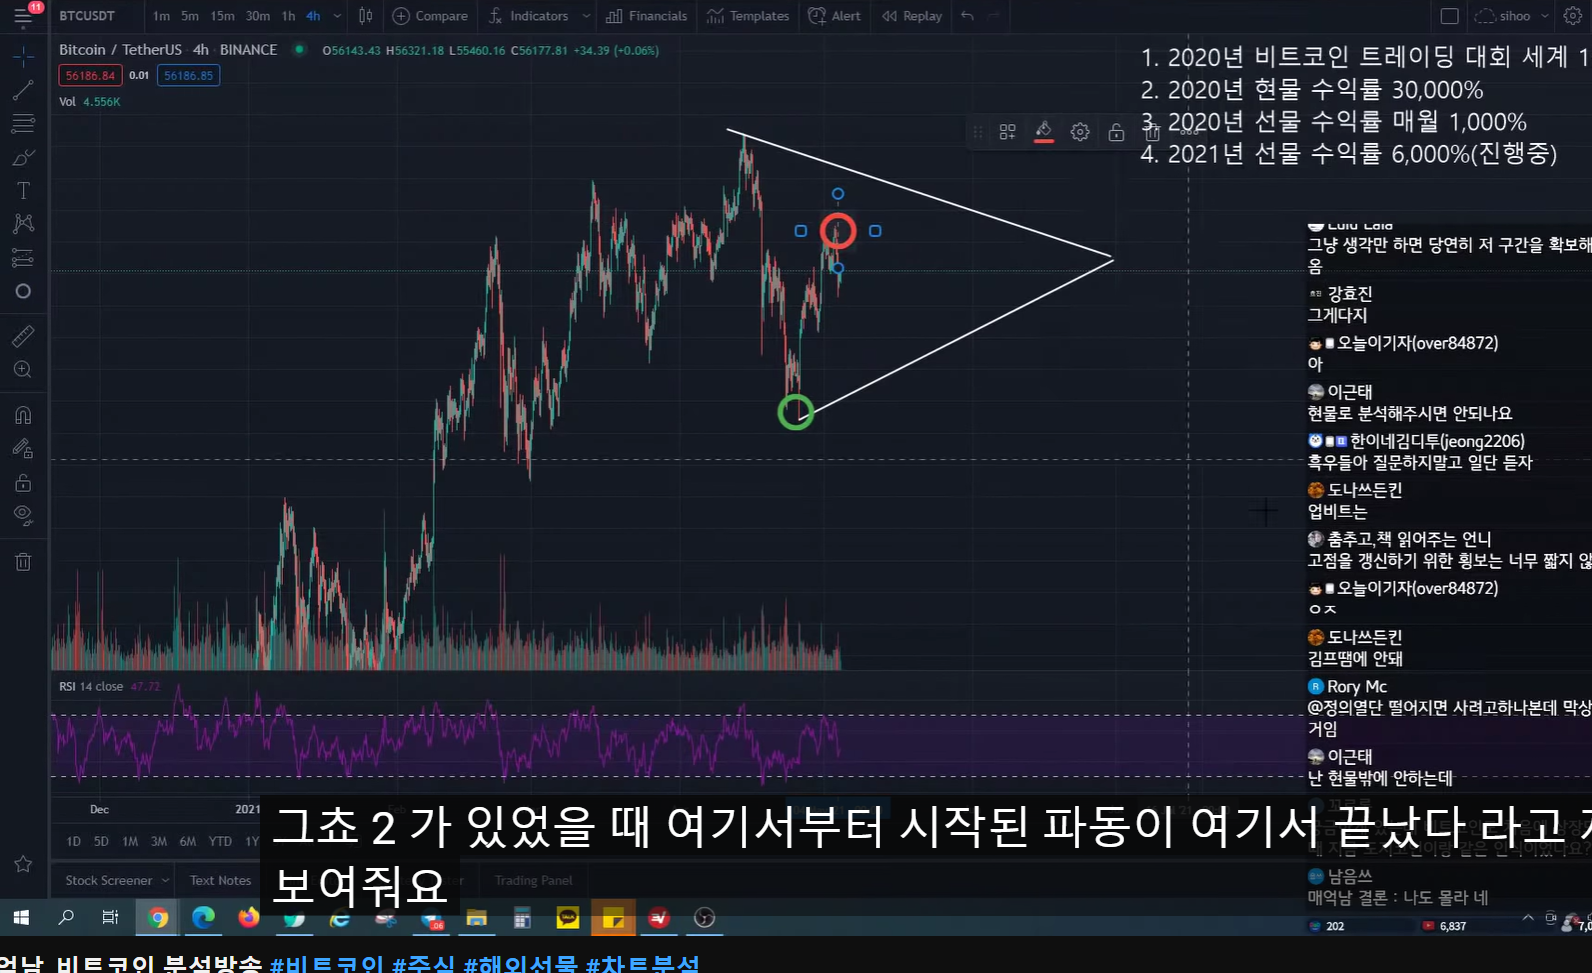
Task: Open drawing settings gear in floating toolbar
Action: (1080, 132)
